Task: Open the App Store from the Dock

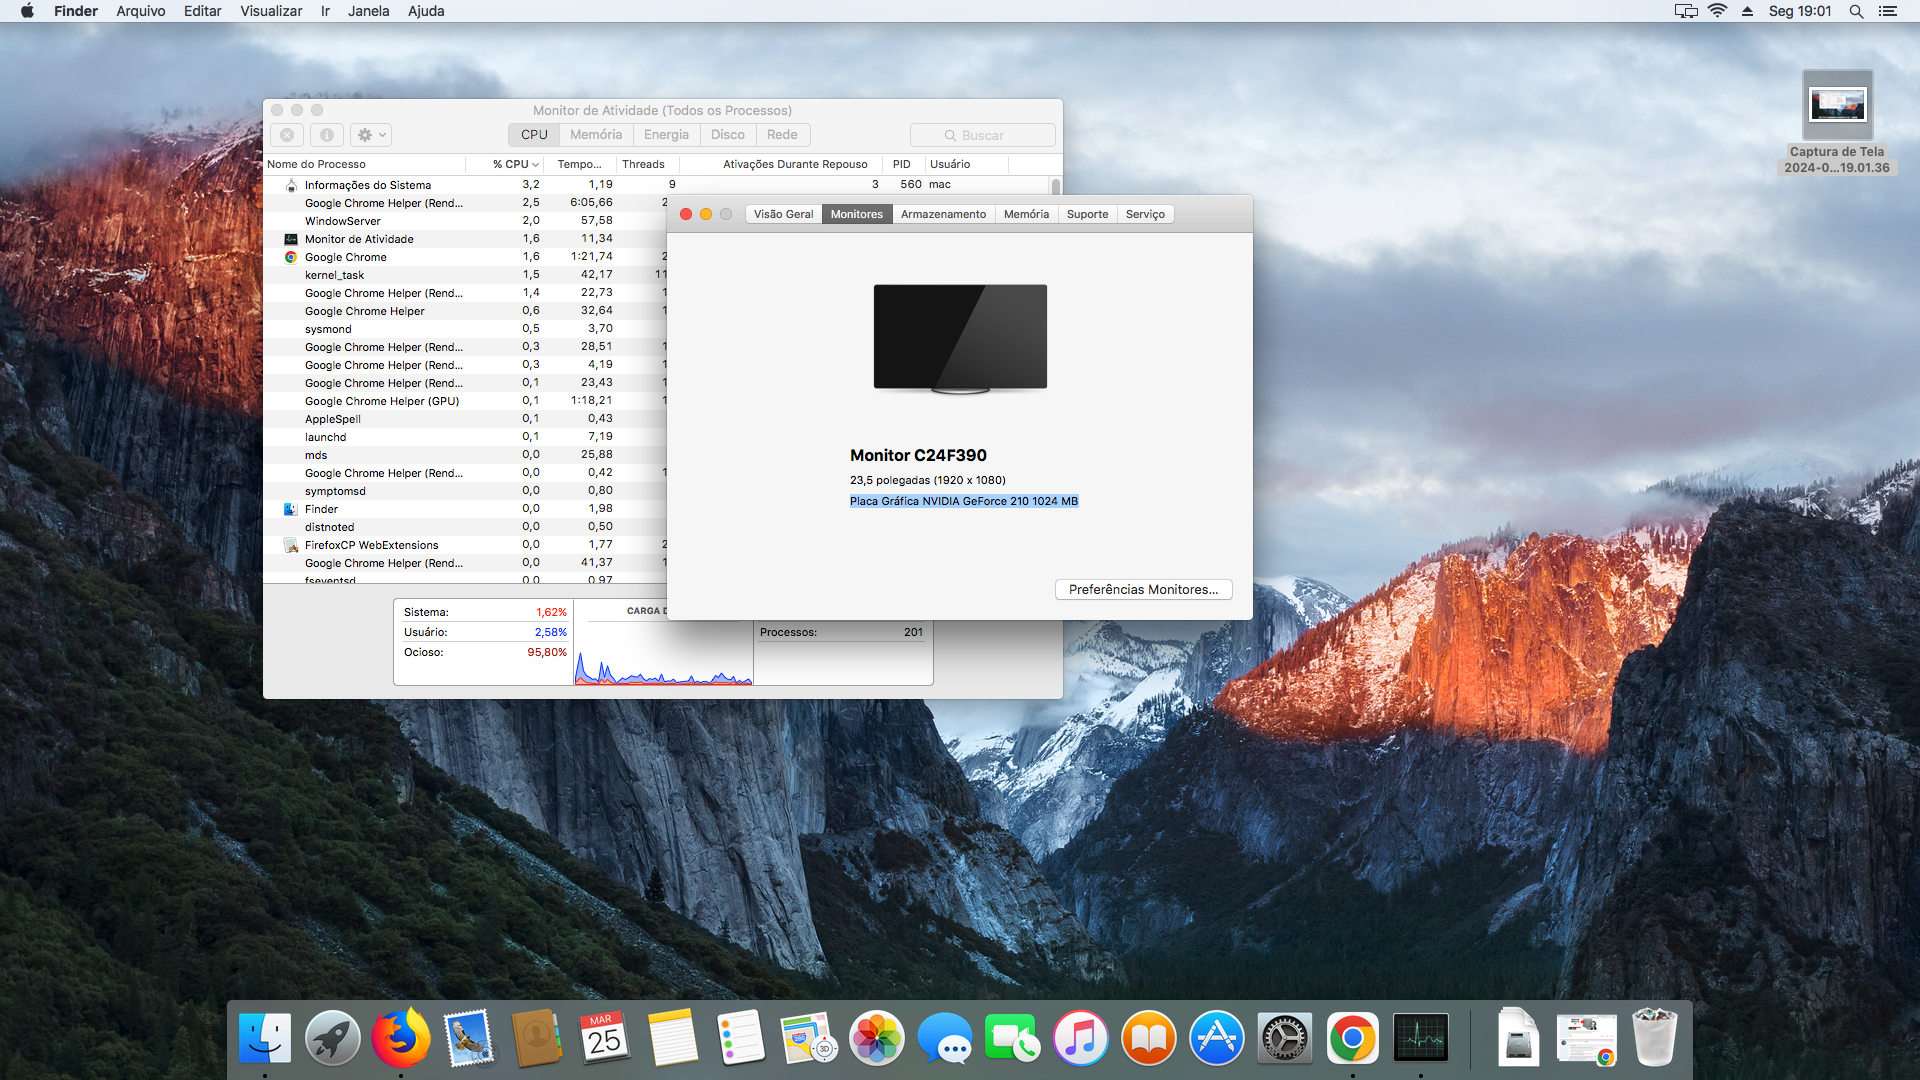Action: [x=1217, y=1038]
